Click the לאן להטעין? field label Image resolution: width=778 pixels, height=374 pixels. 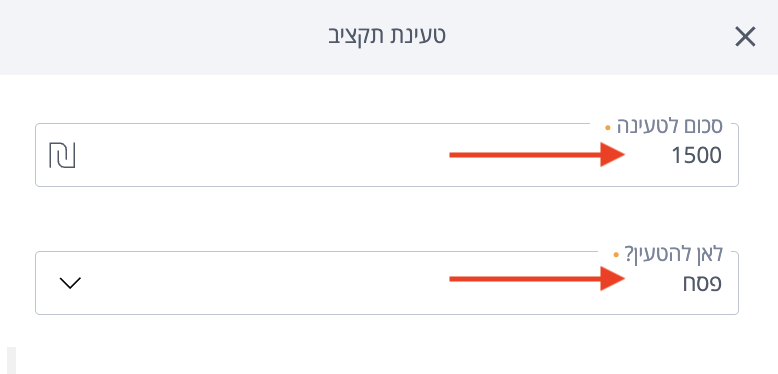point(673,254)
